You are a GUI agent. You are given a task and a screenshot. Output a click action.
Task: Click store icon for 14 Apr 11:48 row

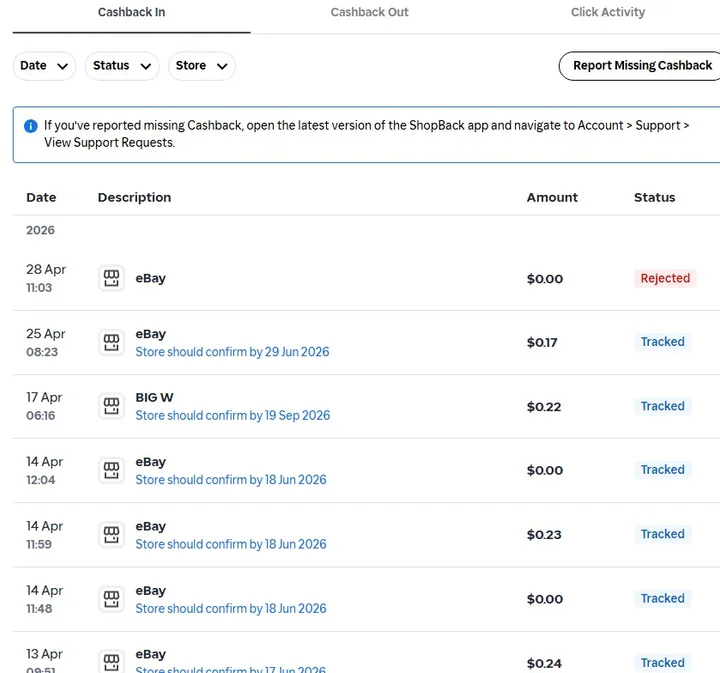click(x=111, y=599)
